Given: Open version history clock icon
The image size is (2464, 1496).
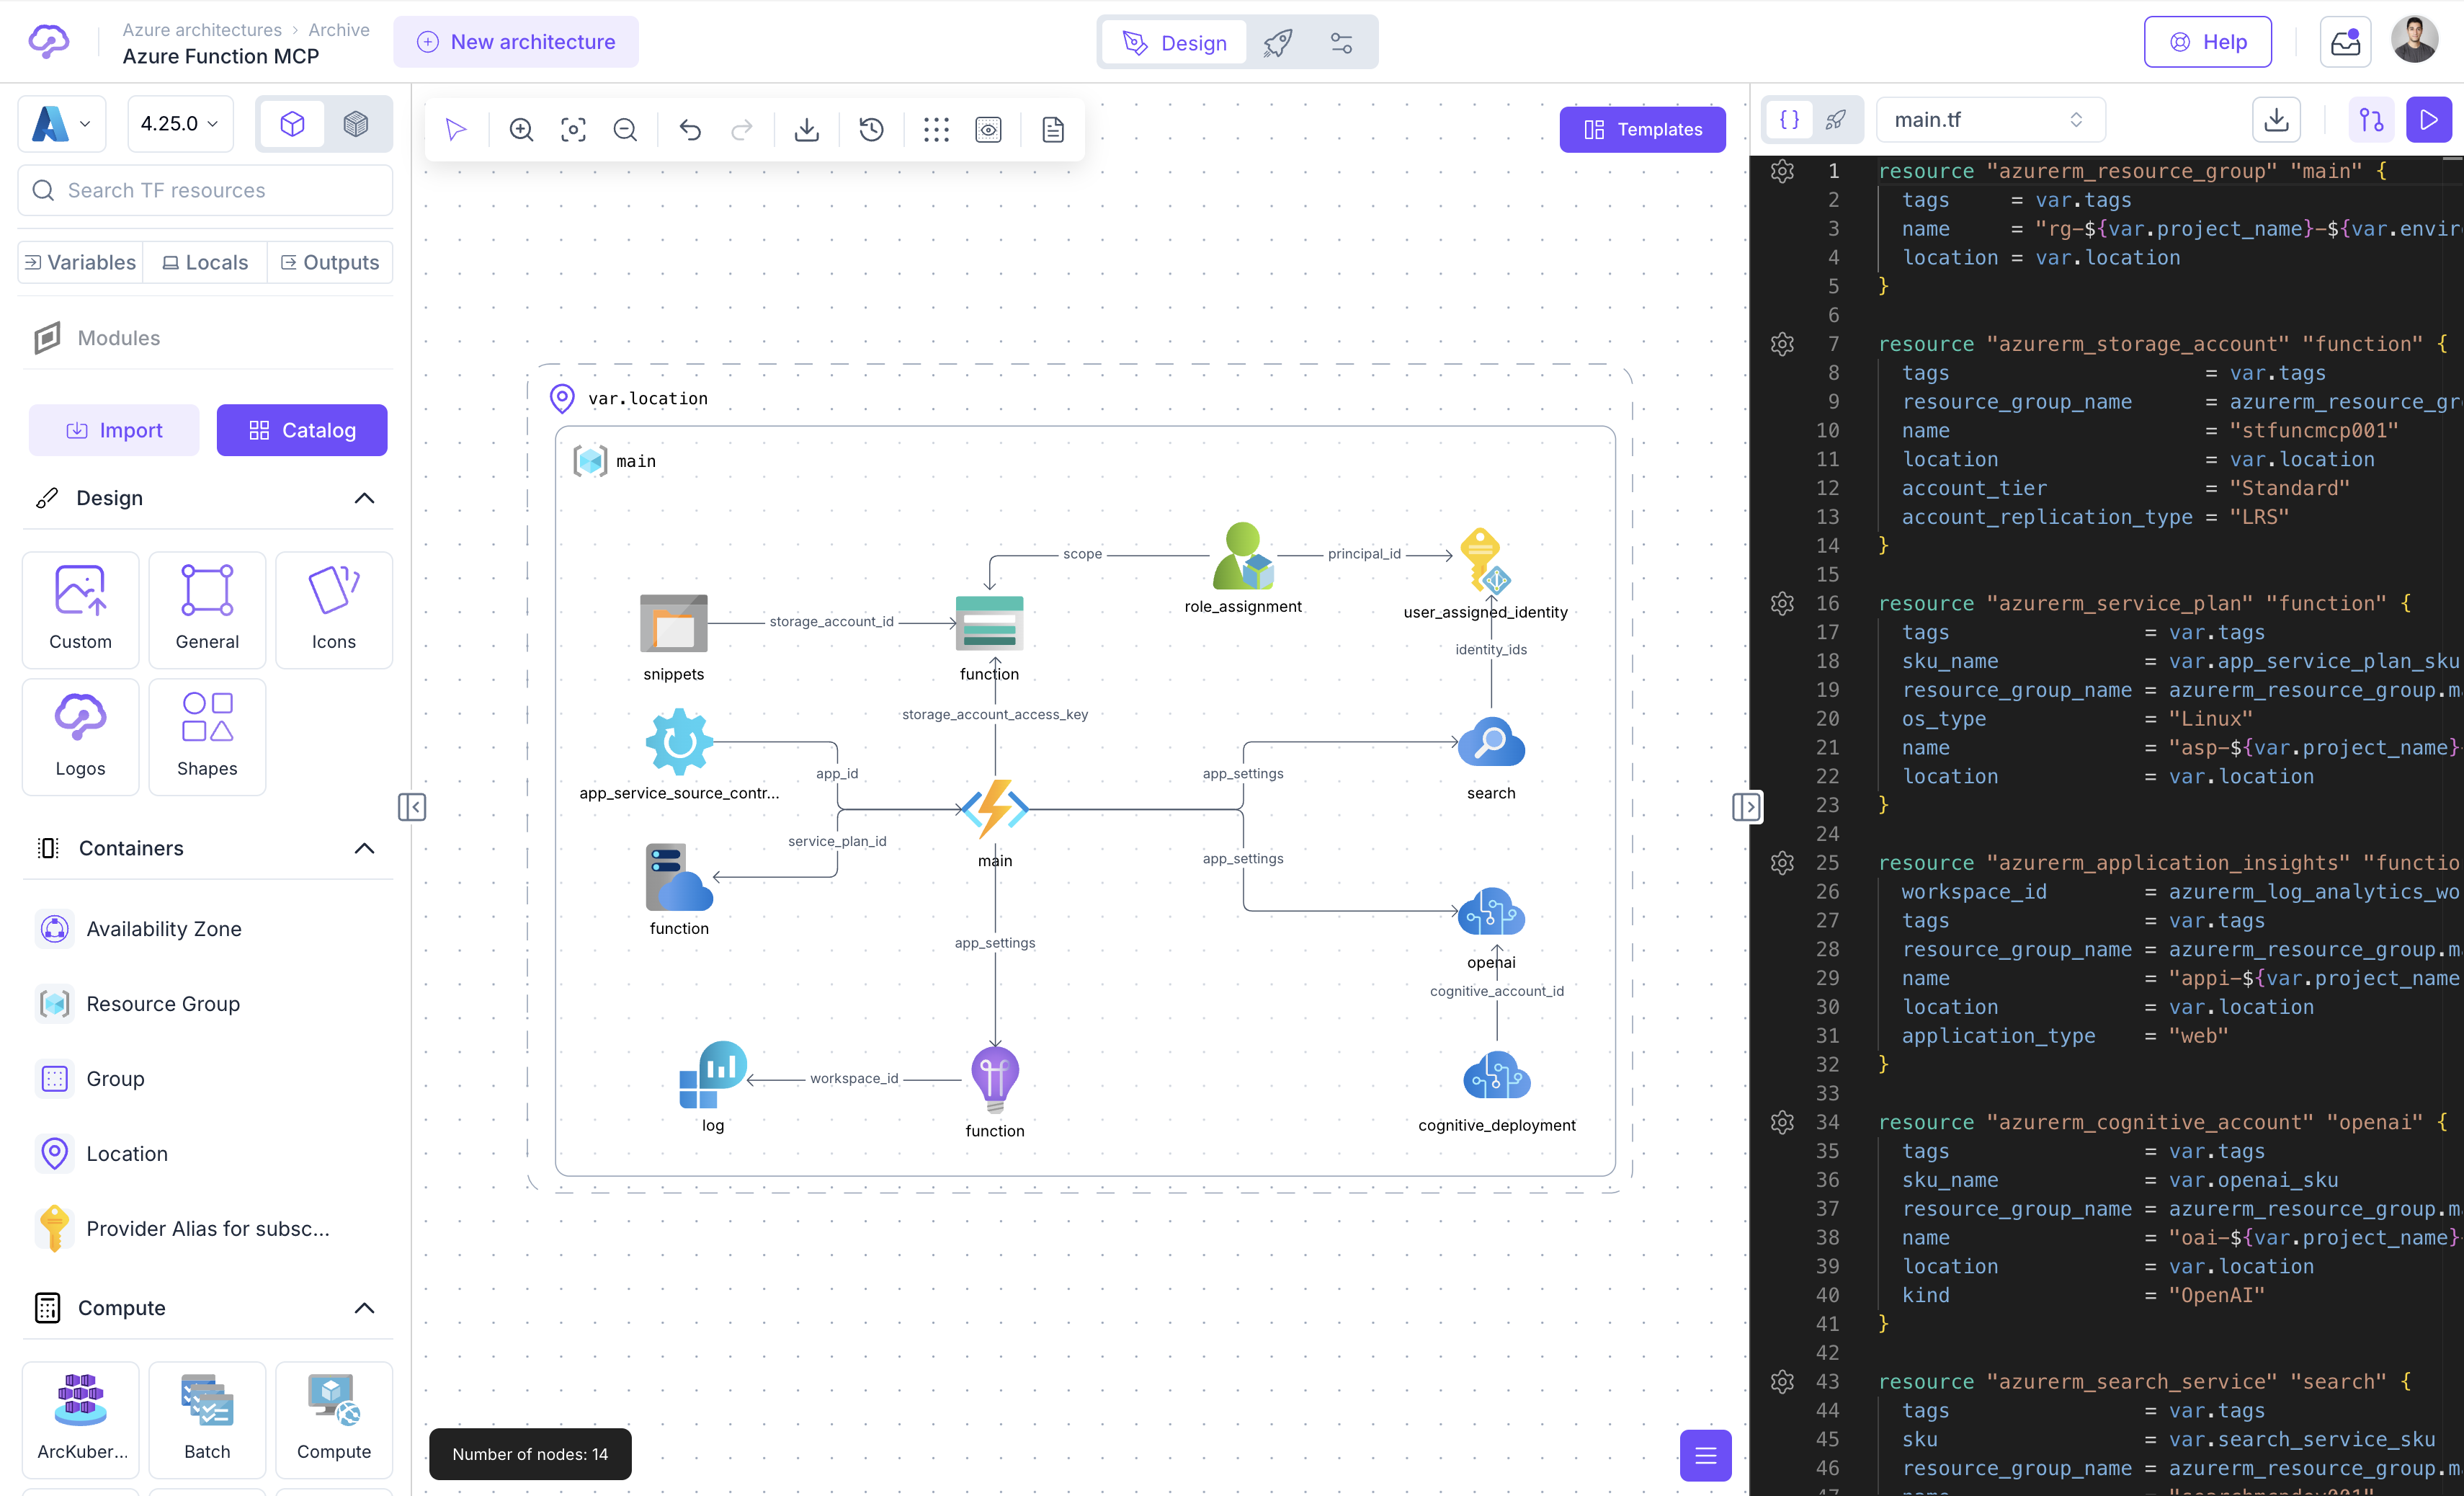Looking at the screenshot, I should 872,129.
